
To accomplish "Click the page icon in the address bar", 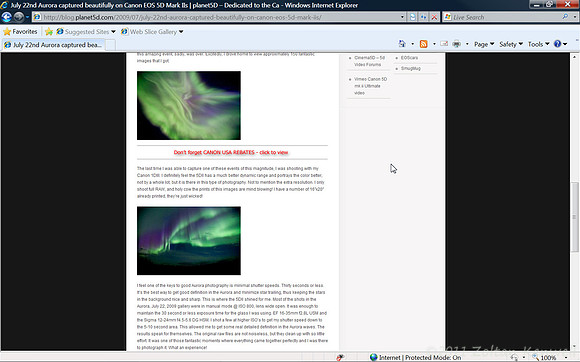I will (x=37, y=17).
